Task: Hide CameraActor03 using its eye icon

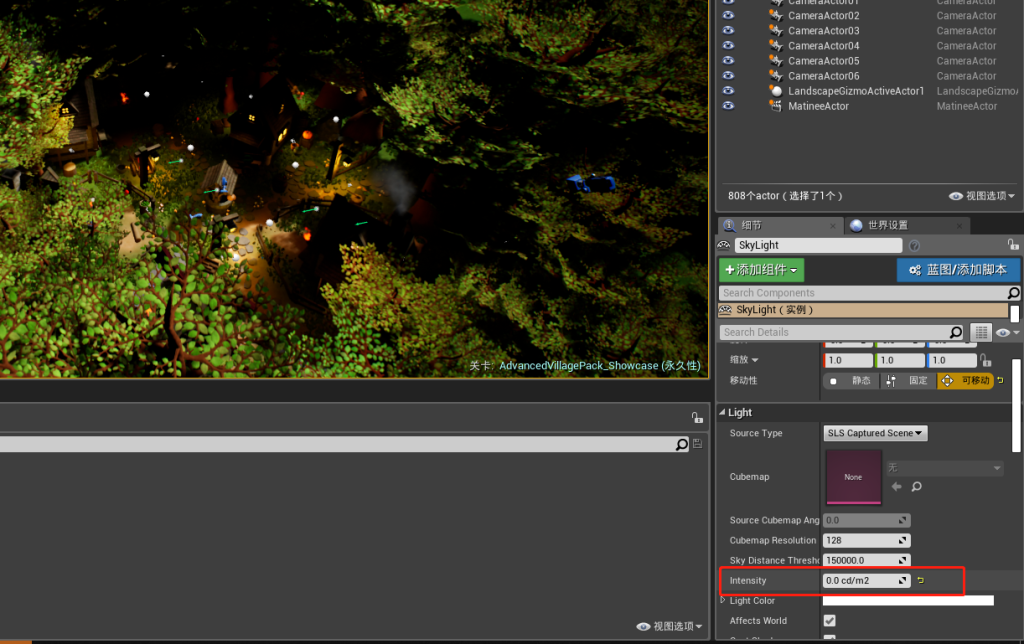Action: (x=728, y=31)
